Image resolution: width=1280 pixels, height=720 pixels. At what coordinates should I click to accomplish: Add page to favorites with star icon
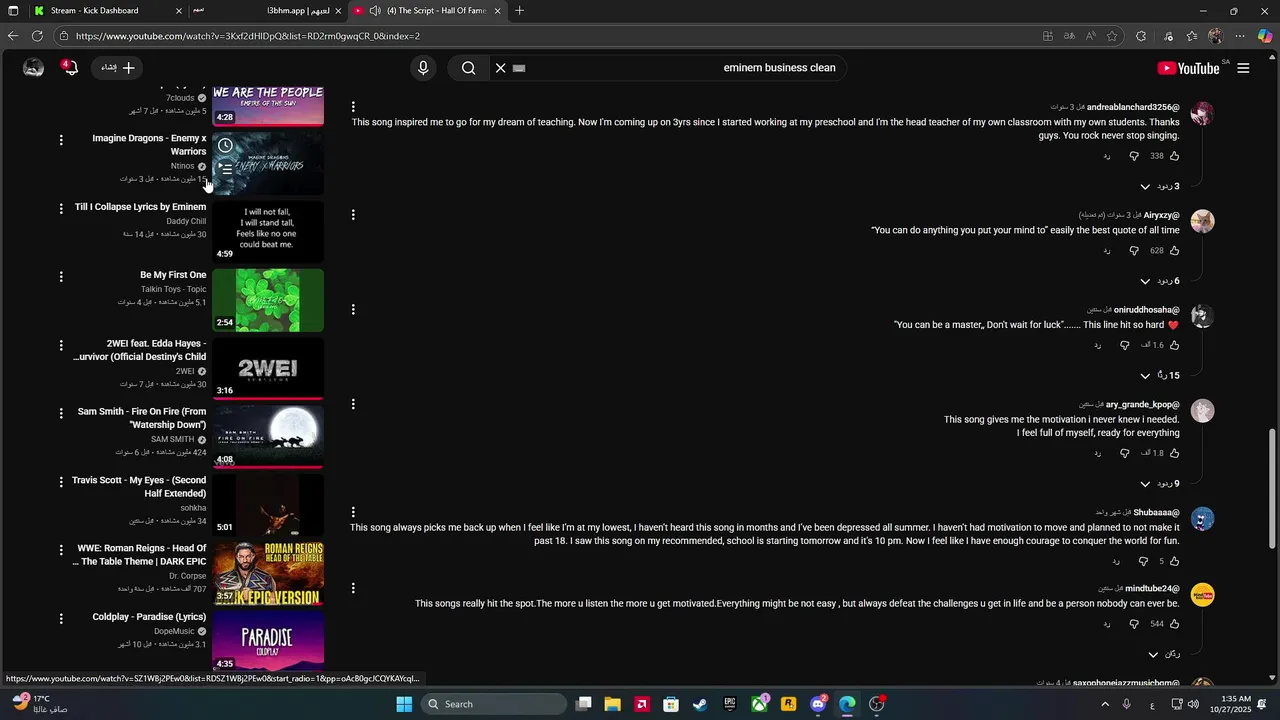[x=1112, y=36]
